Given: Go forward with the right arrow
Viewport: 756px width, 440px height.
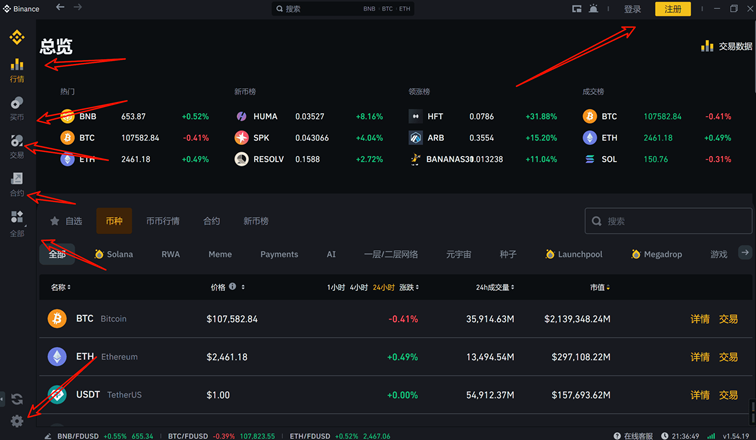Looking at the screenshot, I should pos(78,7).
